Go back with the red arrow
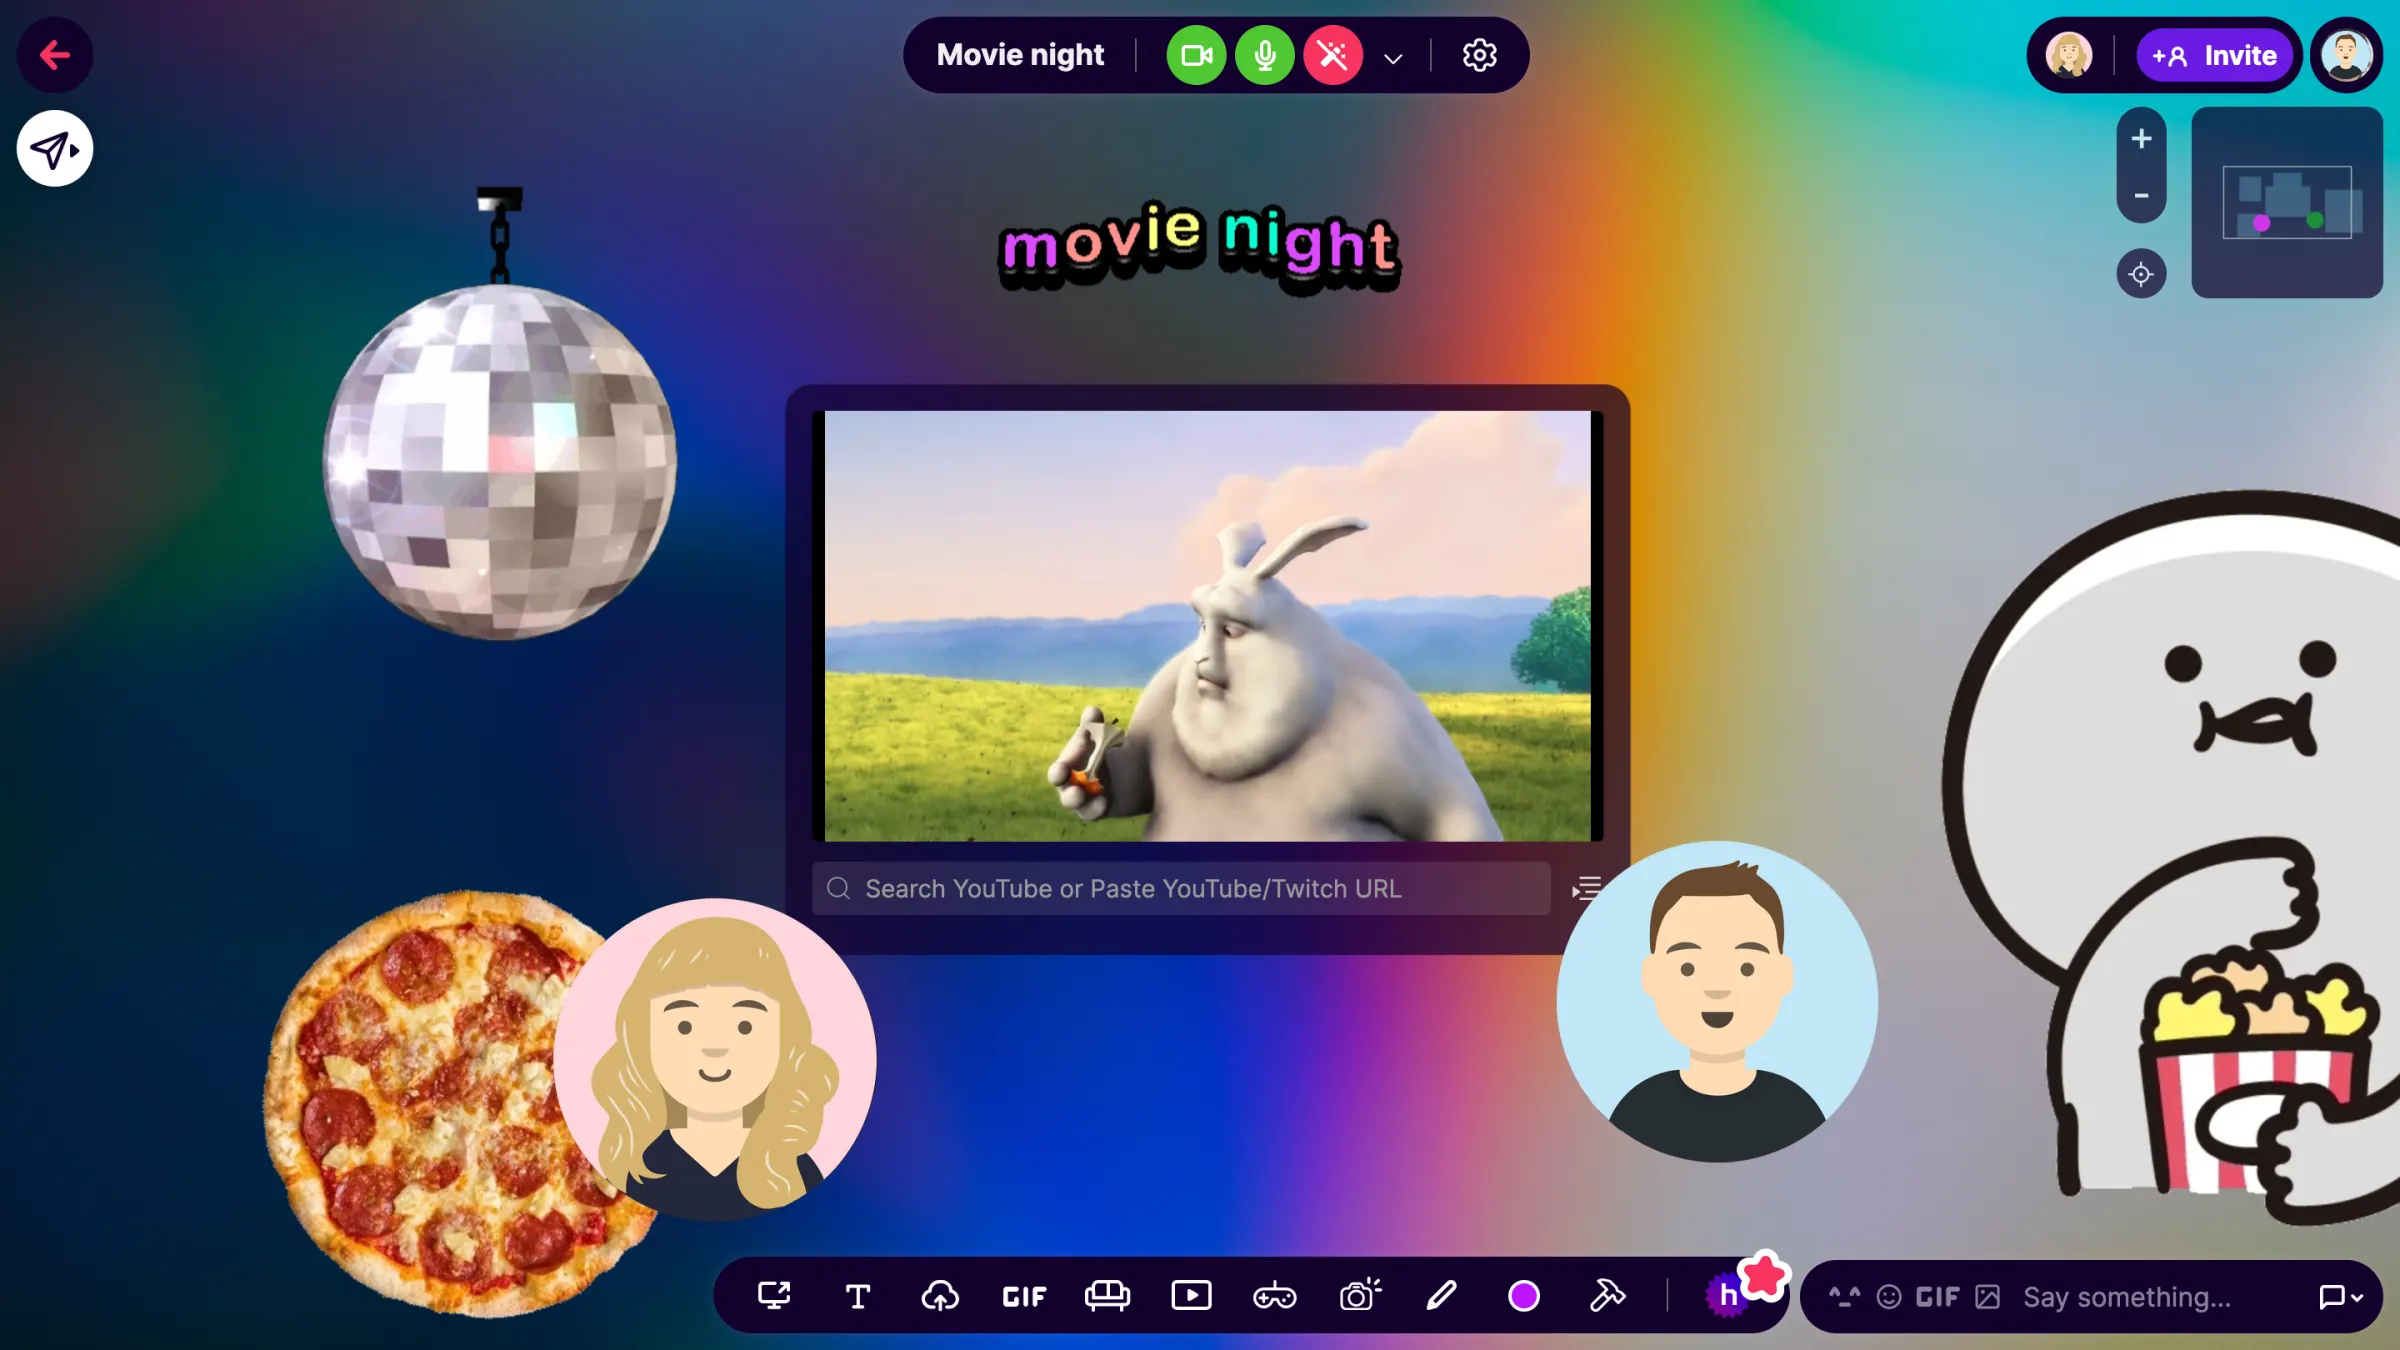This screenshot has height=1350, width=2400. [x=55, y=55]
